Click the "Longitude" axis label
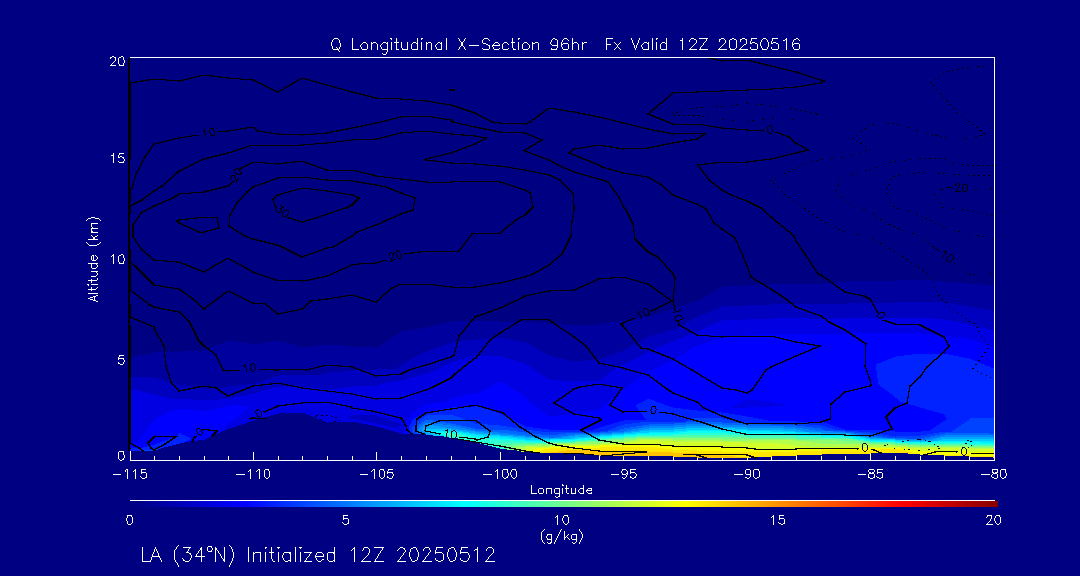The image size is (1080, 576). [561, 490]
